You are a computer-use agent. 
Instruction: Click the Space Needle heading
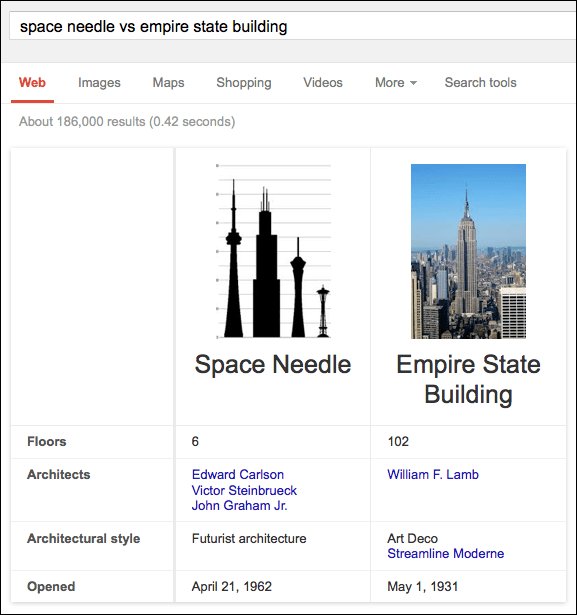[273, 364]
